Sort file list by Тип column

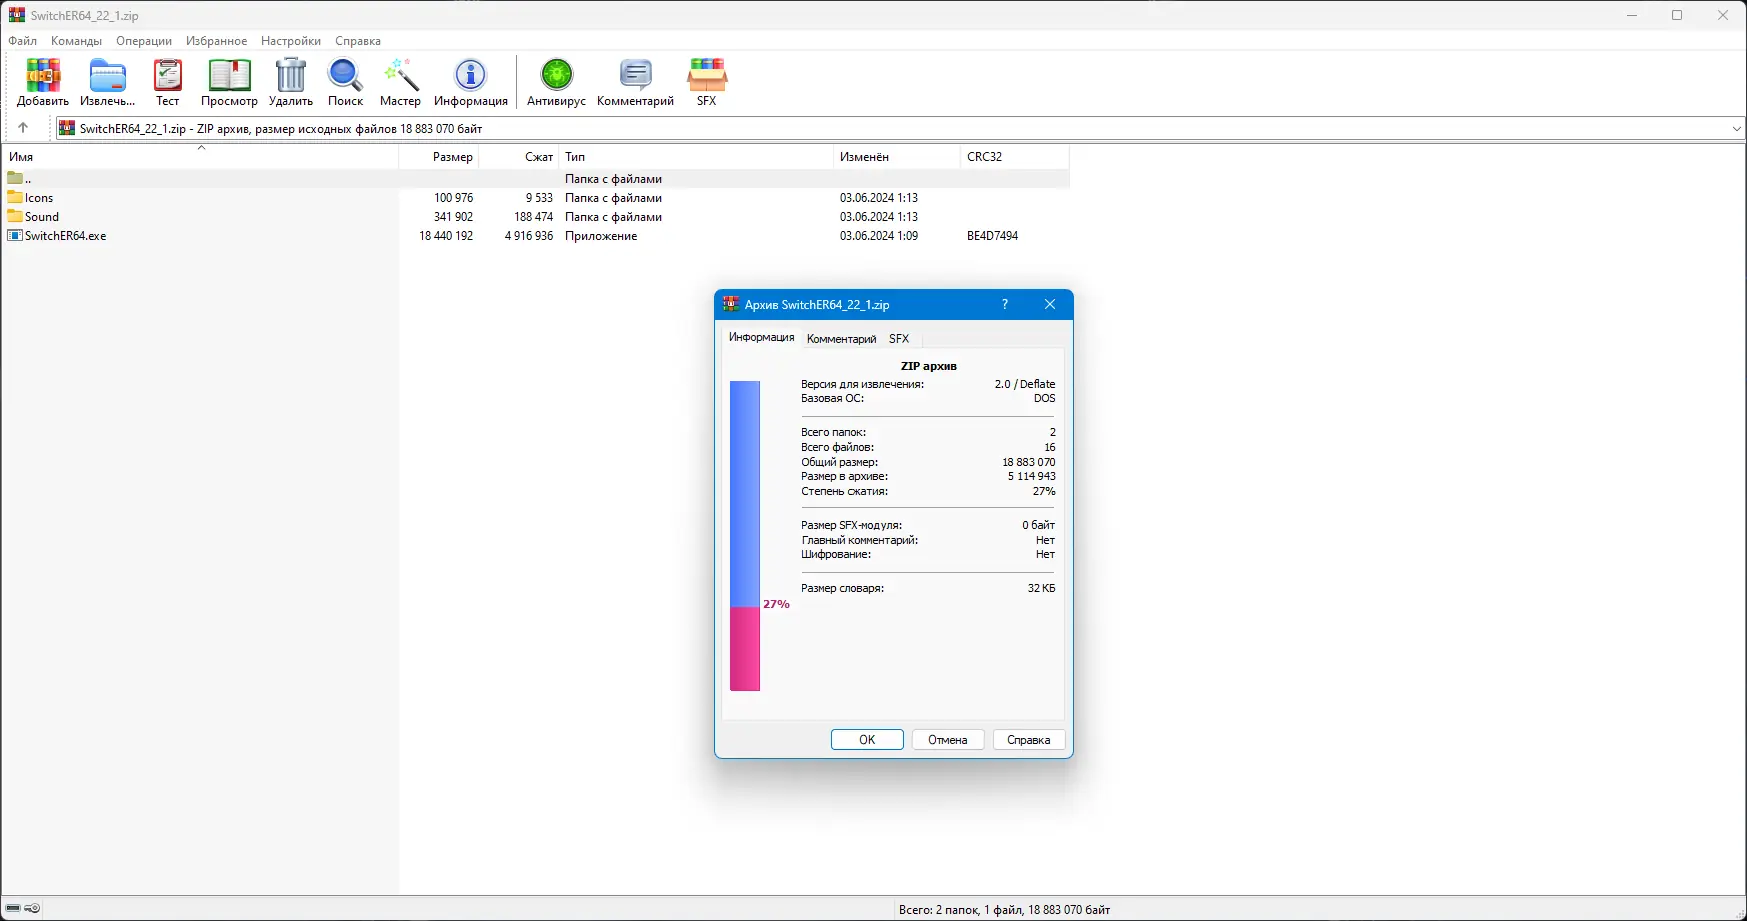coord(696,157)
